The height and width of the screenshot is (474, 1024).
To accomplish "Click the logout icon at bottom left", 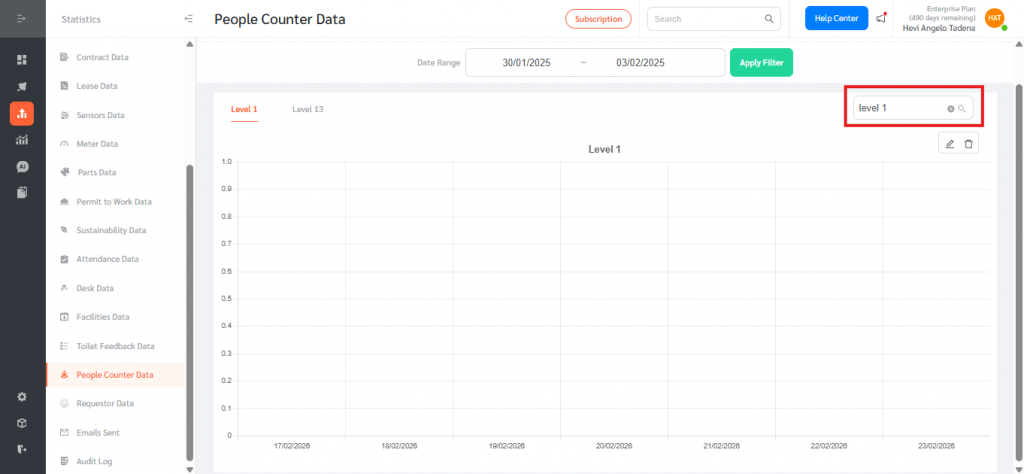I will pyautogui.click(x=22, y=449).
